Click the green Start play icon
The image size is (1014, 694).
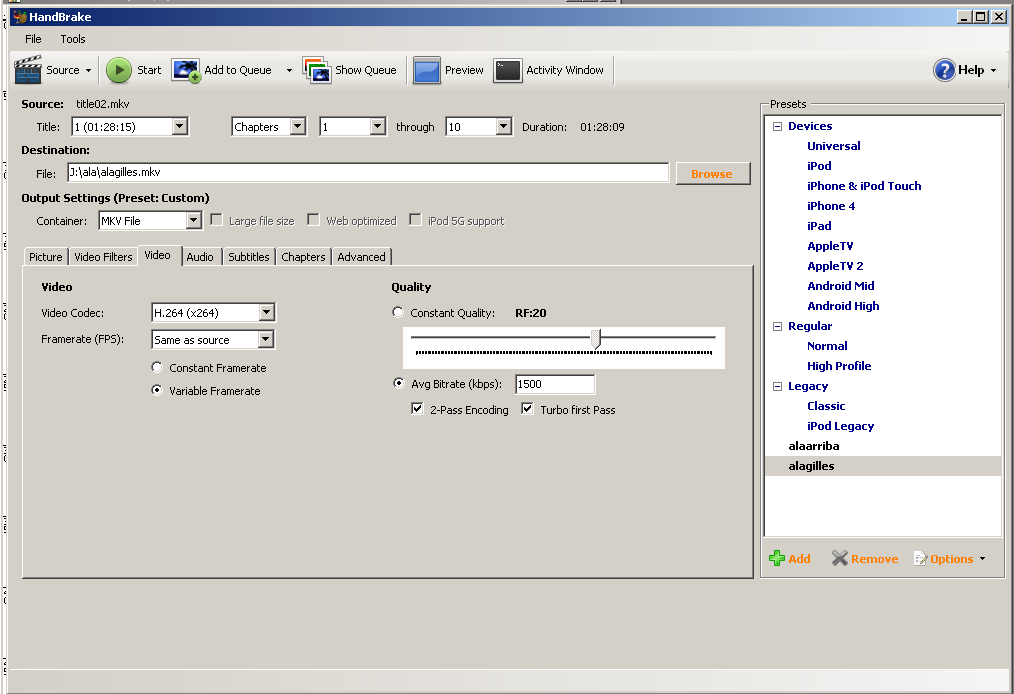(x=119, y=70)
